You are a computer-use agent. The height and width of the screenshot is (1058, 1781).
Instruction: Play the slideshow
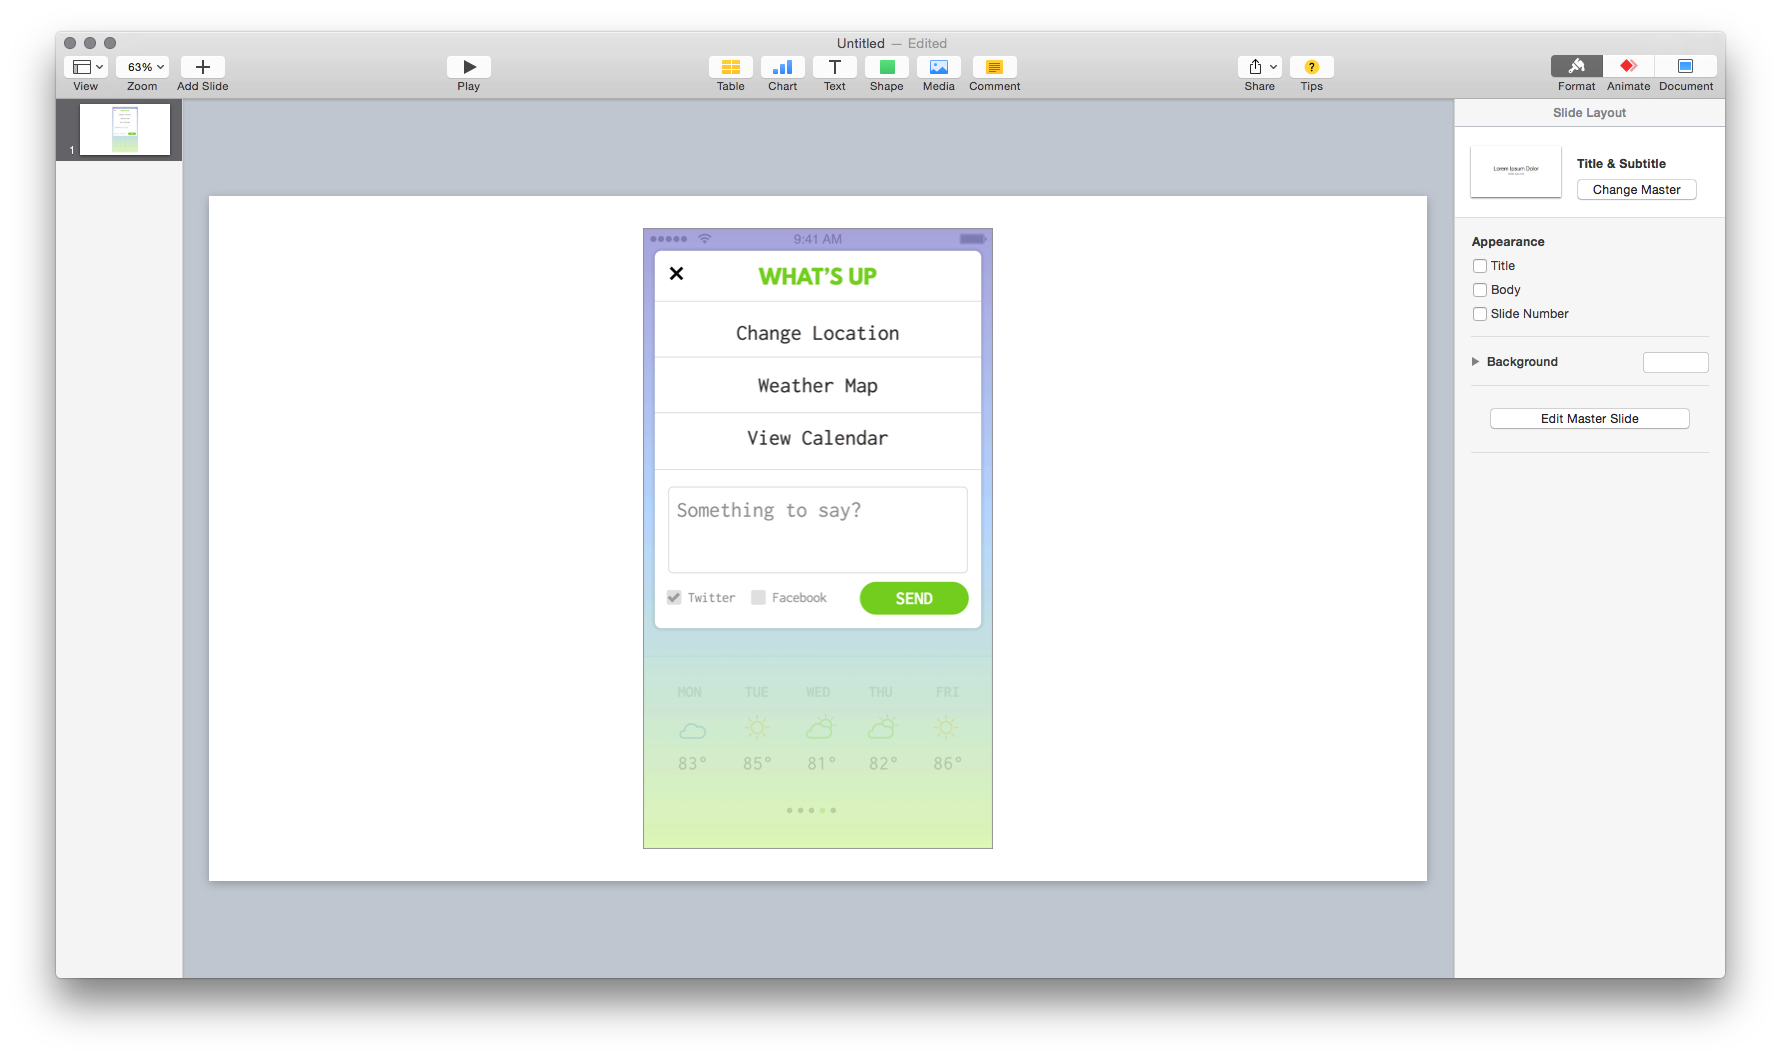click(468, 67)
